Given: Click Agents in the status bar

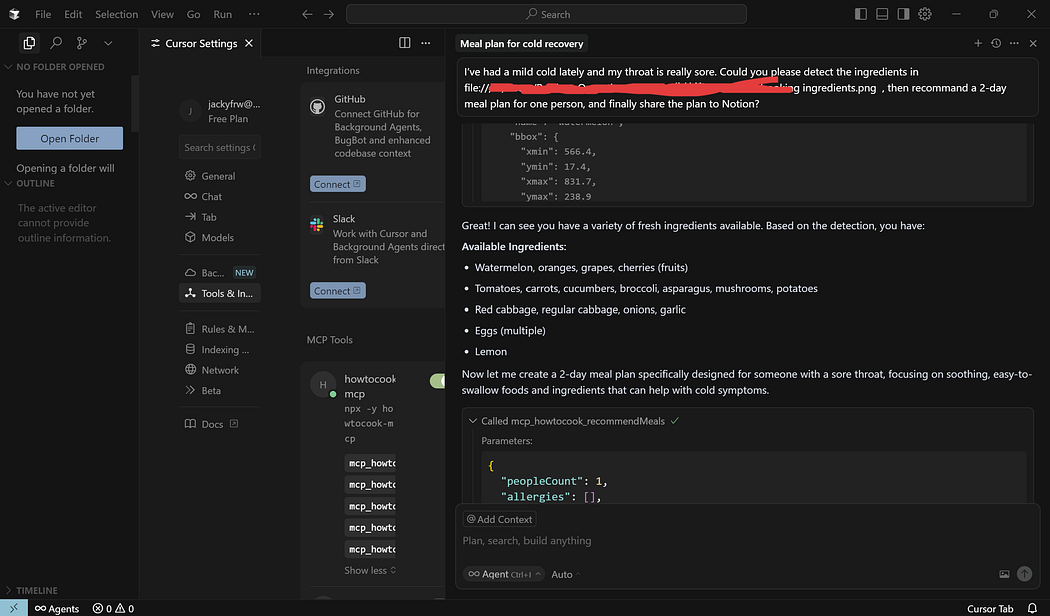Looking at the screenshot, I should tap(57, 608).
